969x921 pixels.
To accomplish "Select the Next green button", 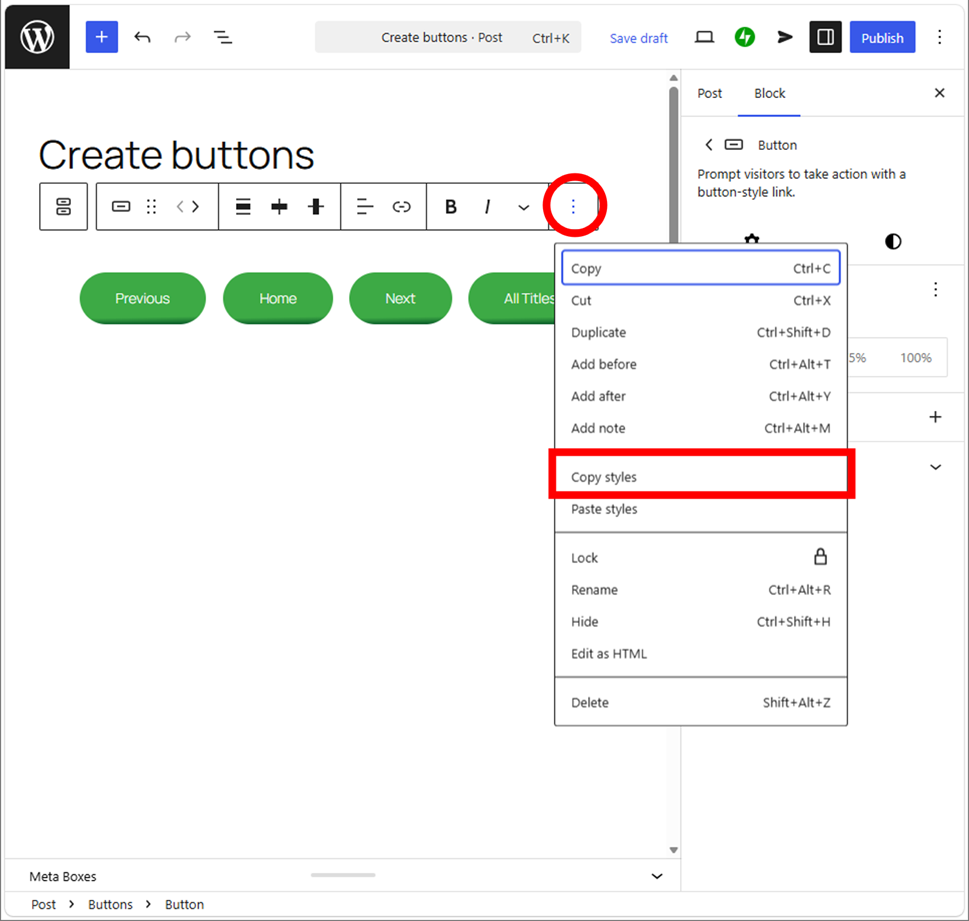I will pos(400,299).
